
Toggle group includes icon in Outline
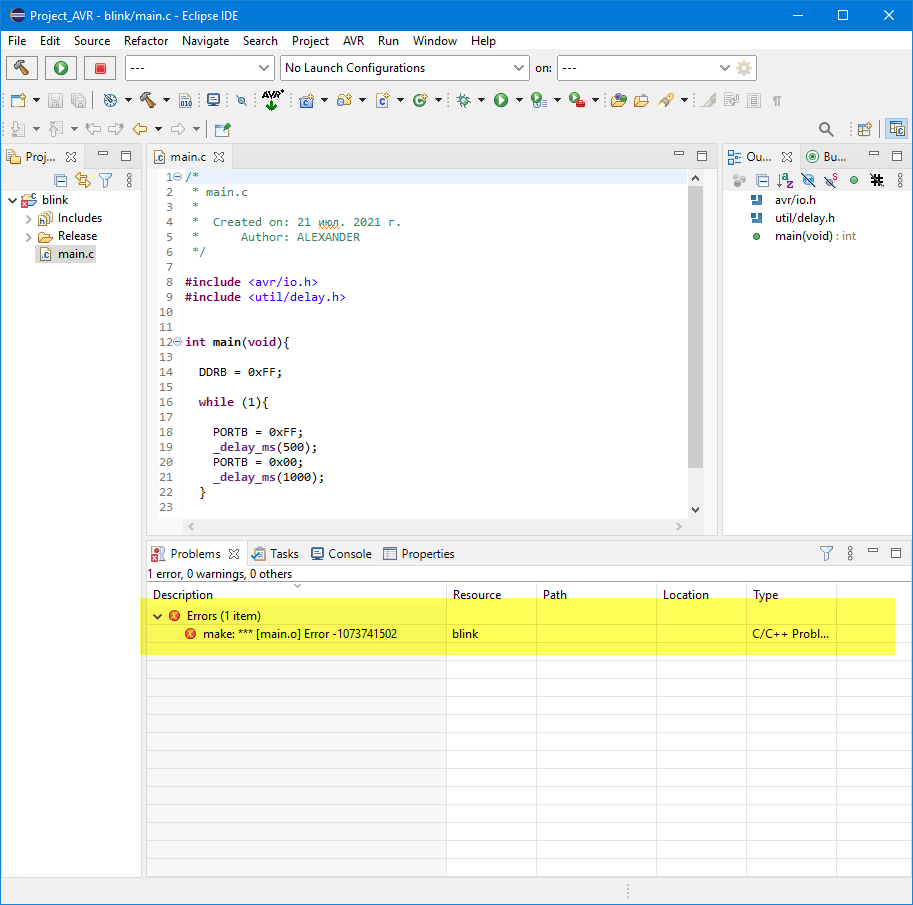[739, 181]
